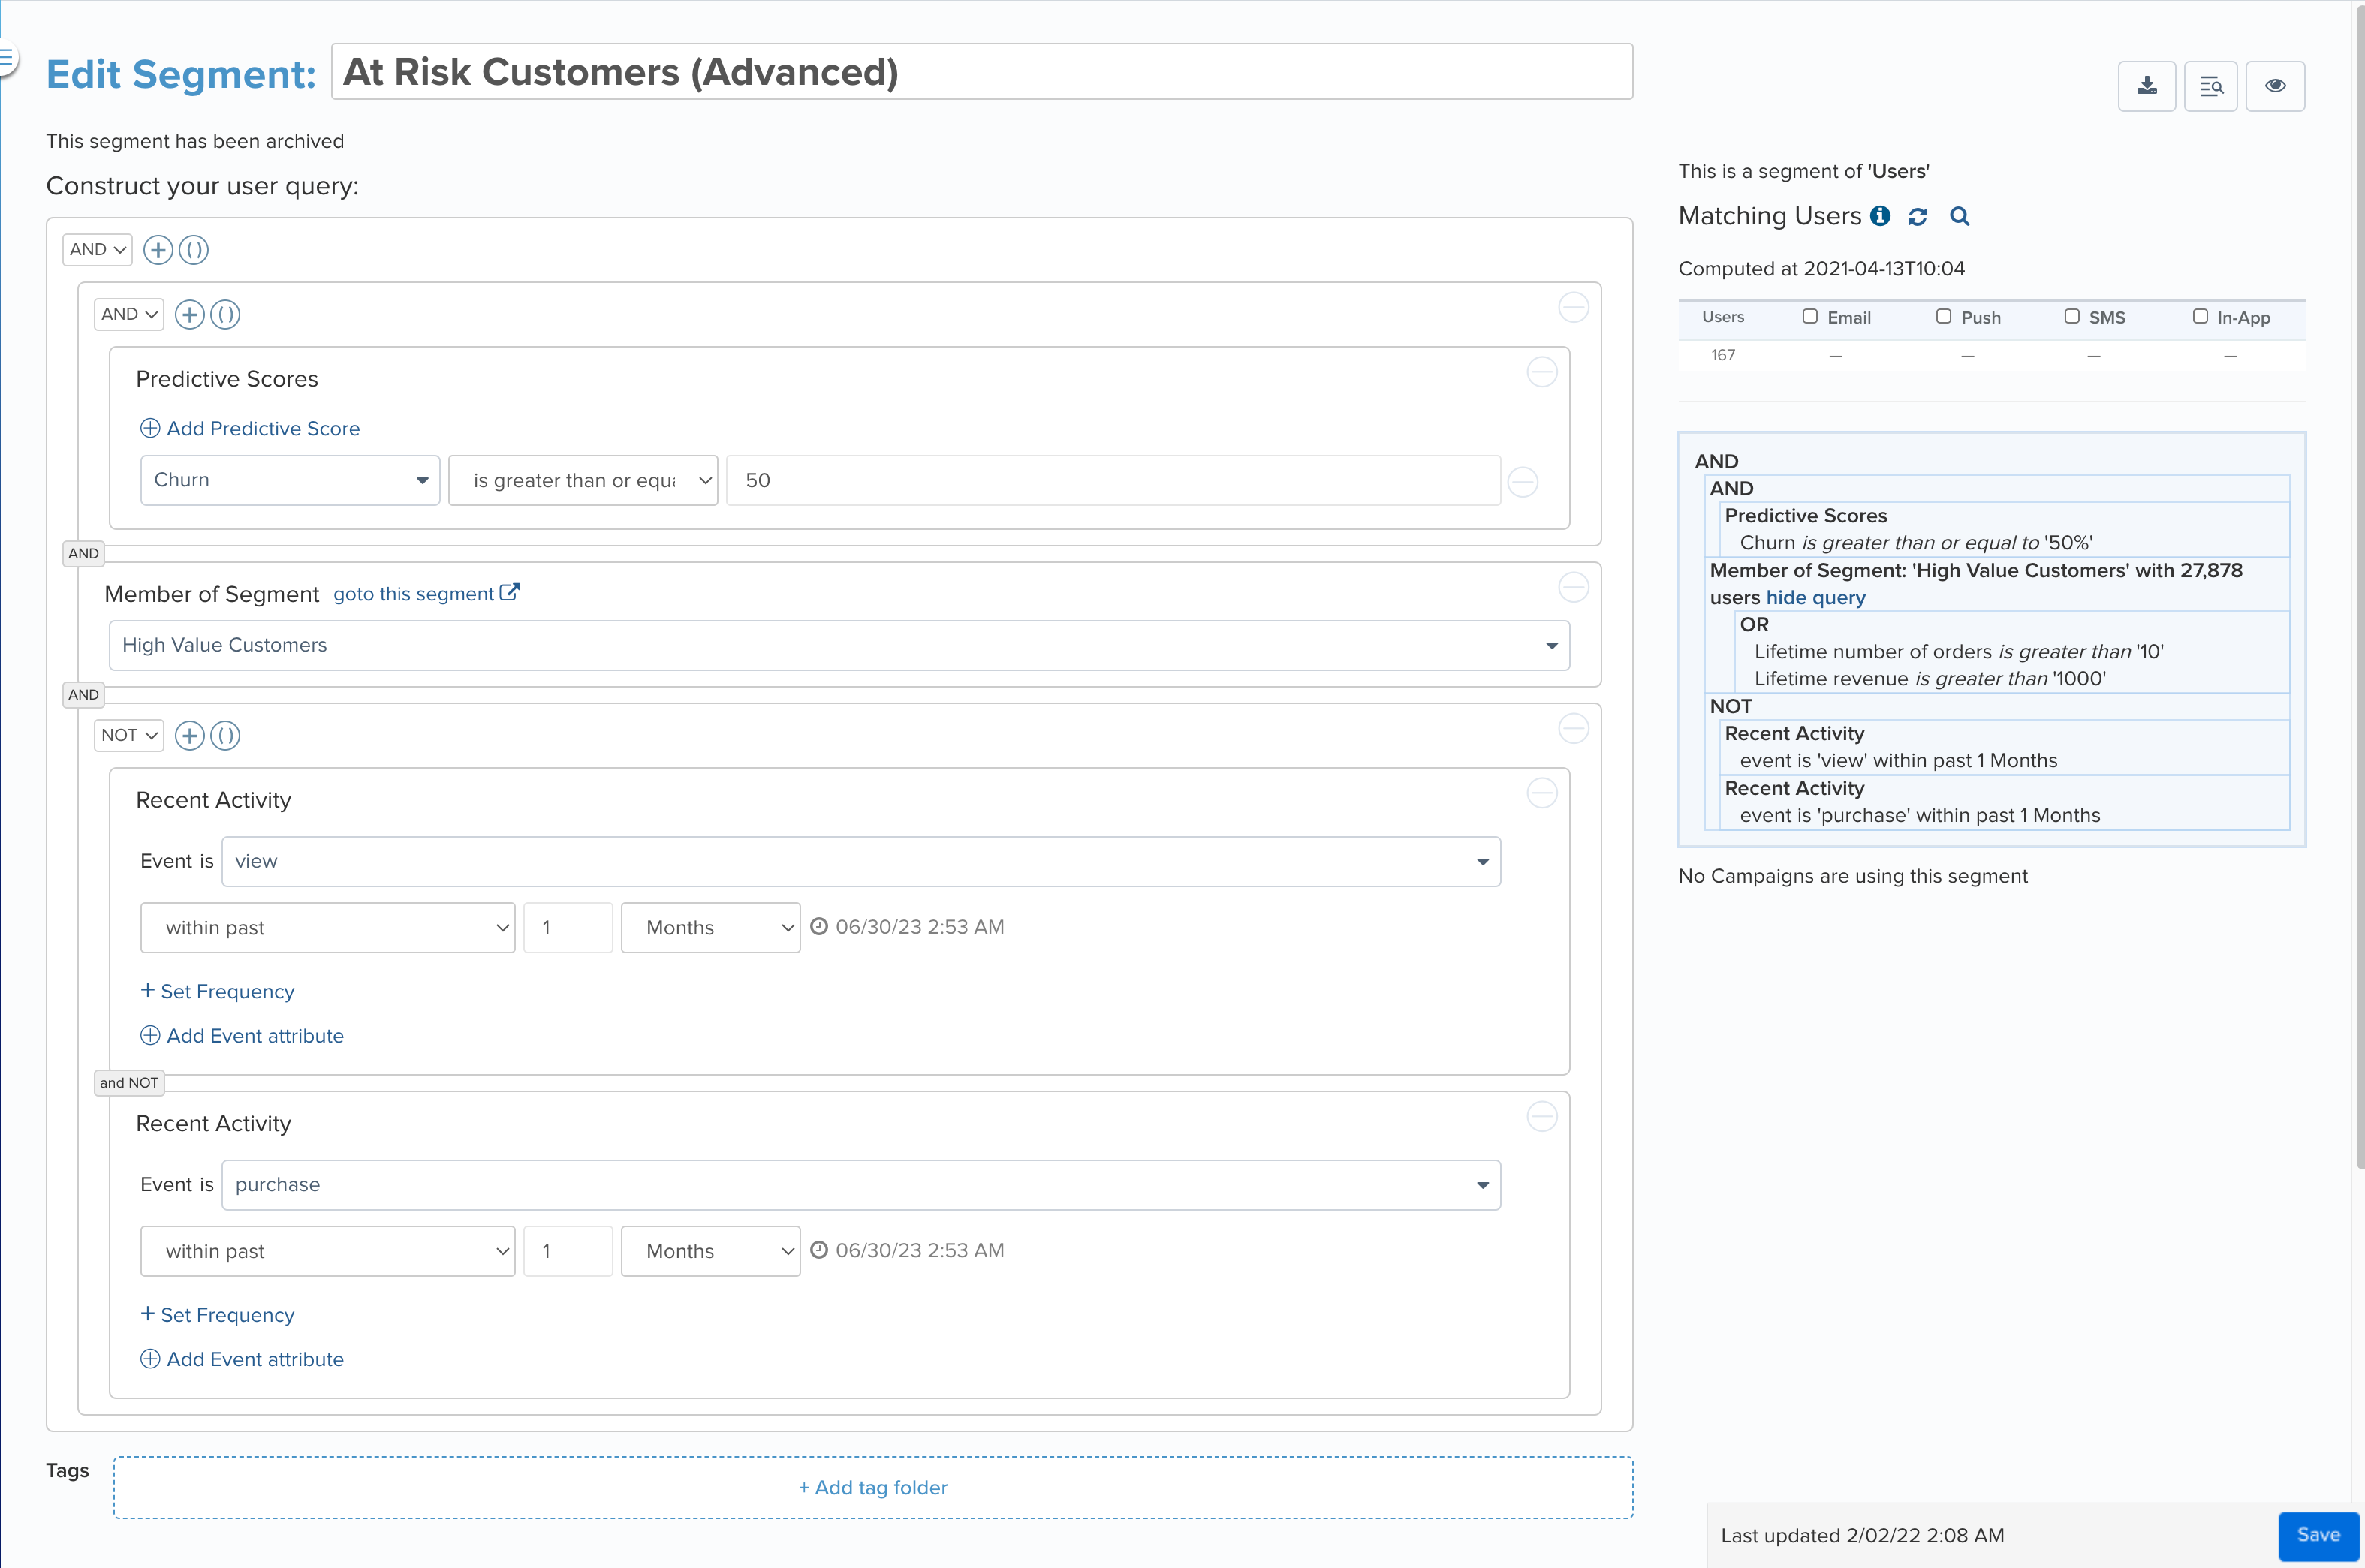Toggle the Push channel checkbox
Viewport: 2365px width, 1568px height.
tap(1943, 316)
